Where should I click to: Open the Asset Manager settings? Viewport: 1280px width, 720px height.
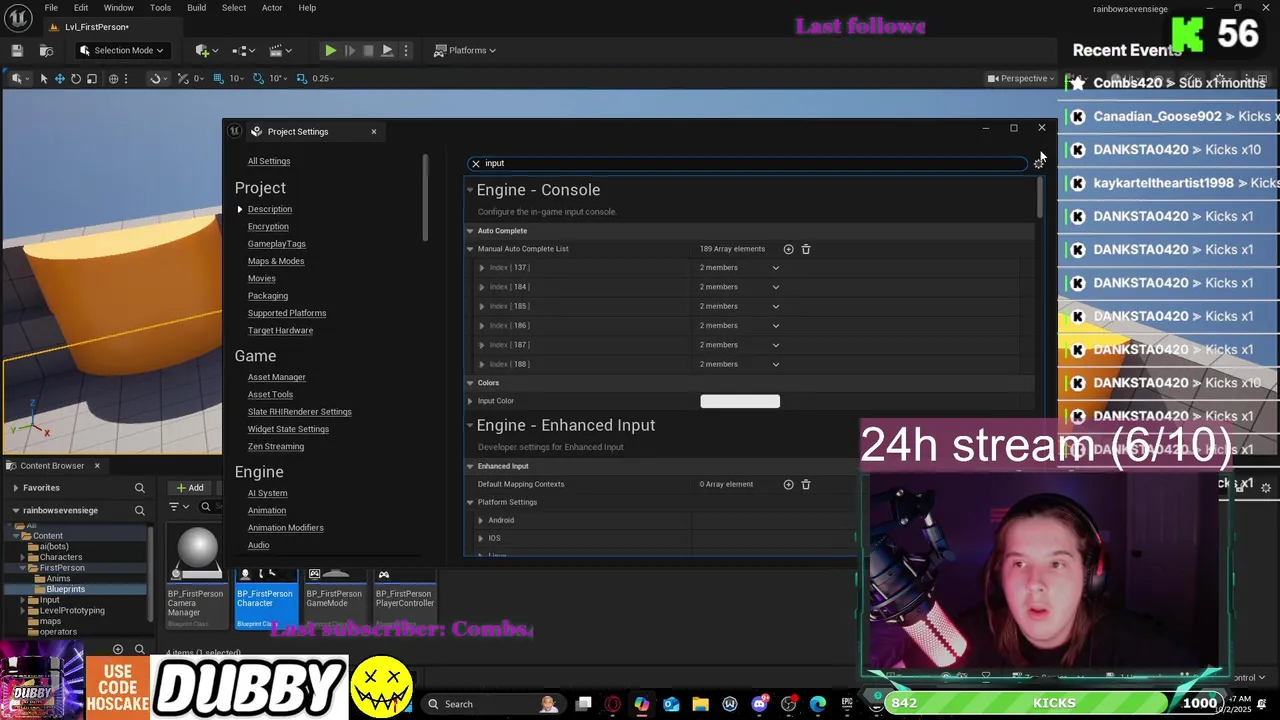(277, 377)
